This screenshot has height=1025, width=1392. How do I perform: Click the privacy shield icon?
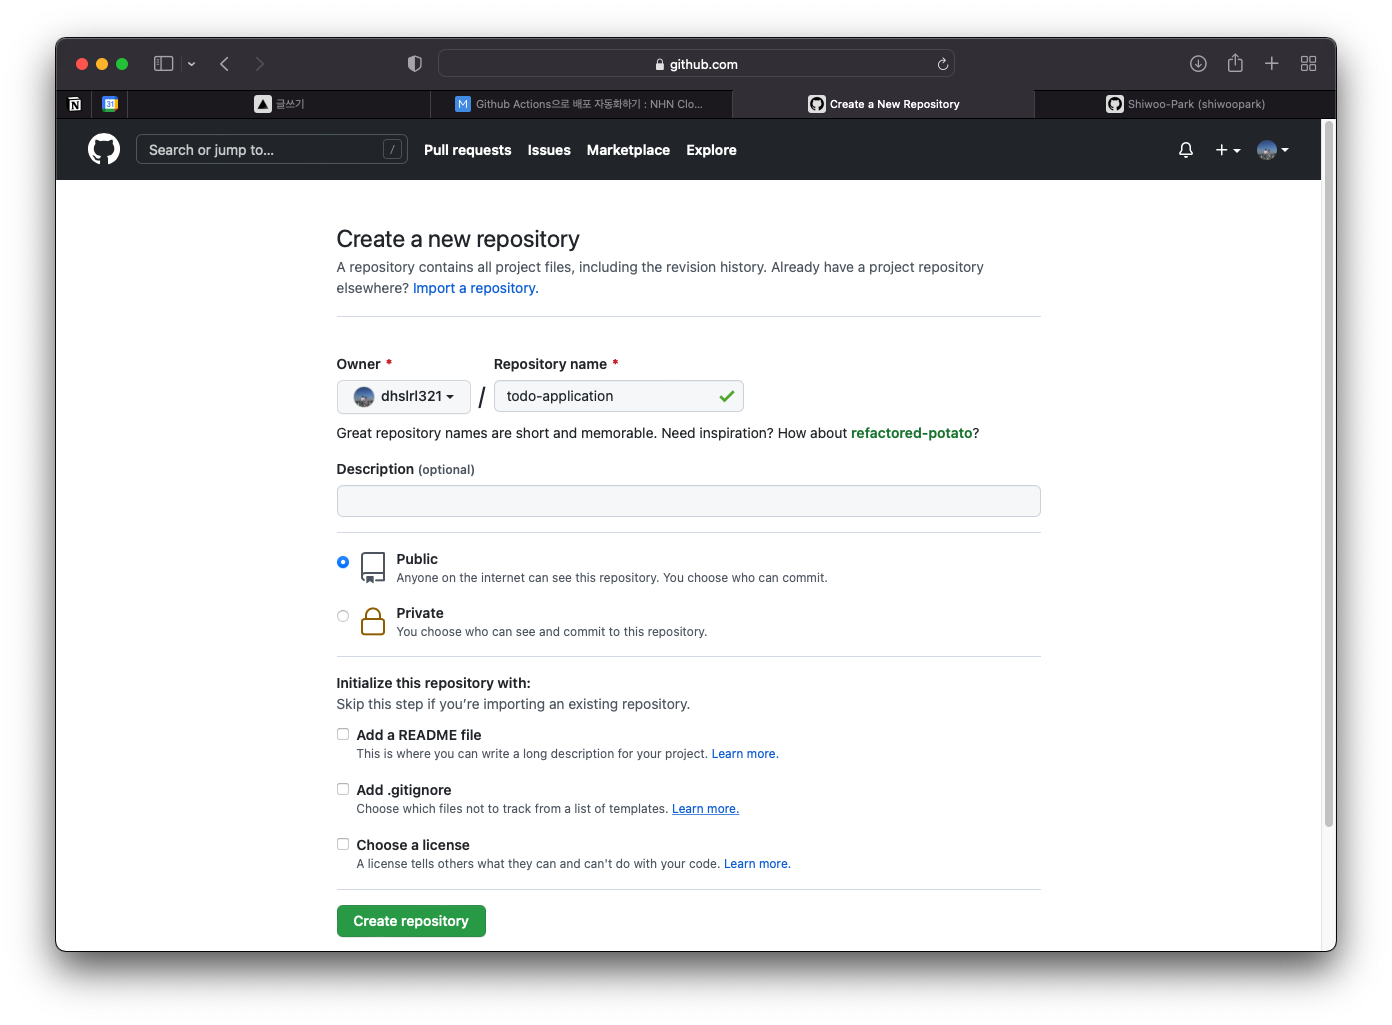click(415, 64)
